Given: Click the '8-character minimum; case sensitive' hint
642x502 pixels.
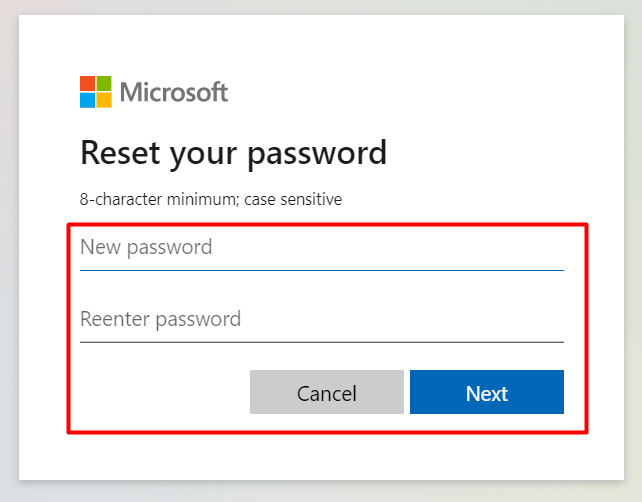Looking at the screenshot, I should [x=211, y=199].
